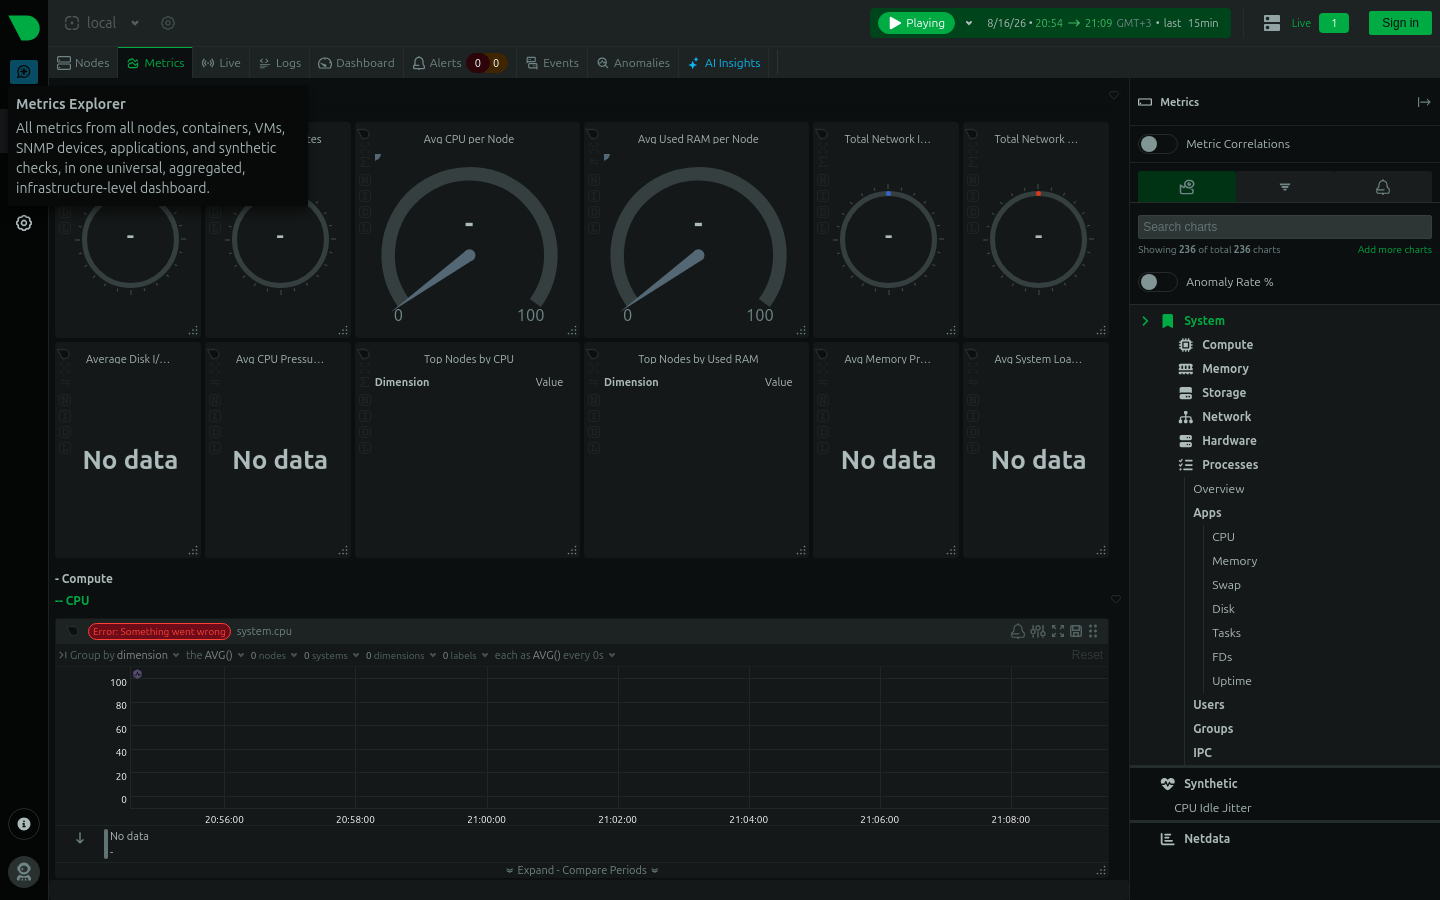Screen dimensions: 1440x900
Task: Switch to the Nodes tab
Action: (x=83, y=63)
